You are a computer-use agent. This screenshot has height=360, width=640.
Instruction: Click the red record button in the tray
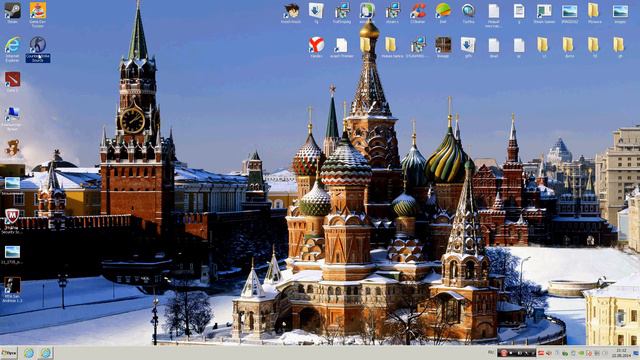(x=504, y=353)
